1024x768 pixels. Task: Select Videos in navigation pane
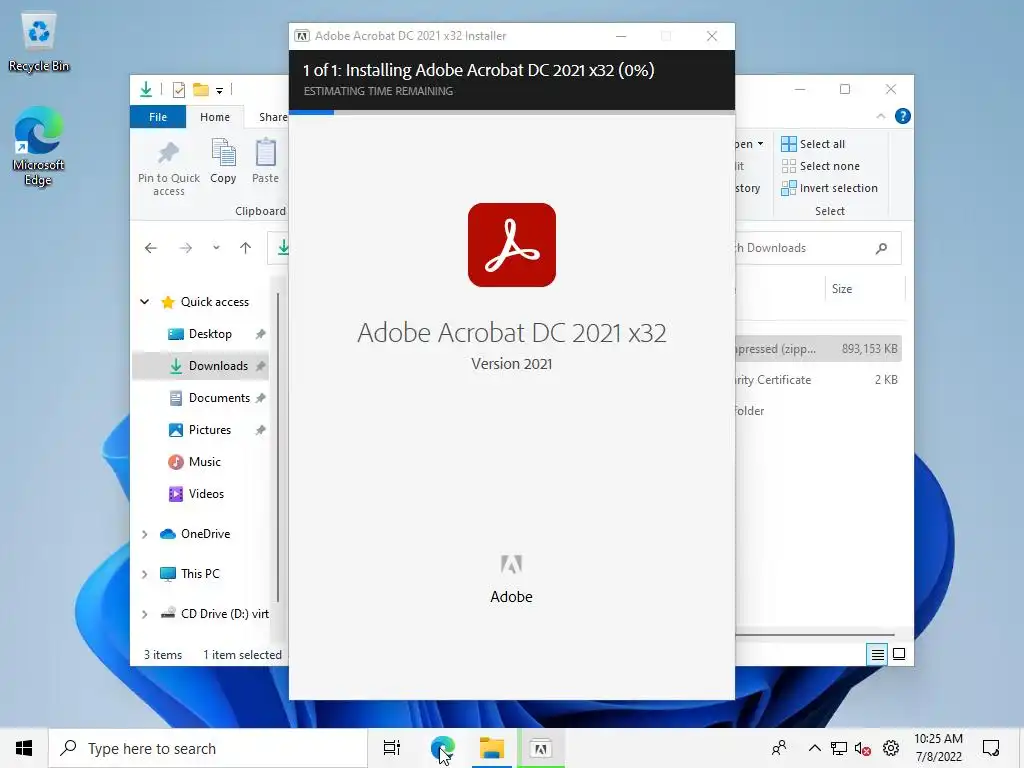(201, 494)
